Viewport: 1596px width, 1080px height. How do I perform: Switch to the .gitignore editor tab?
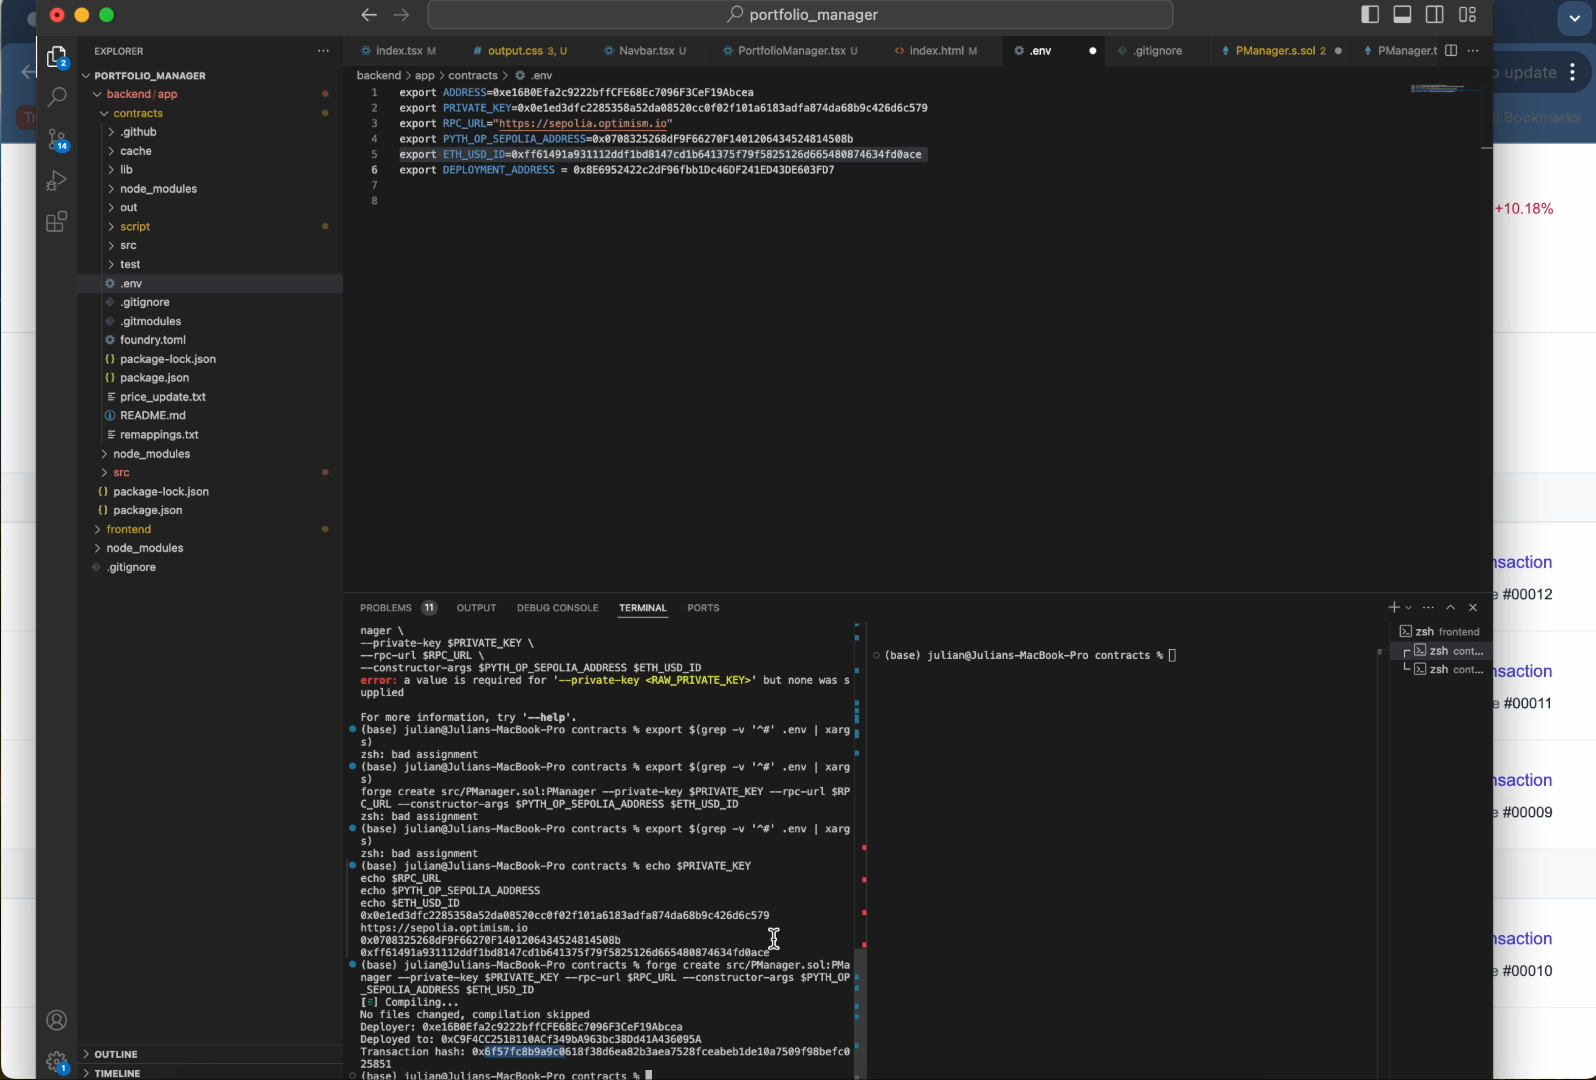[1157, 50]
